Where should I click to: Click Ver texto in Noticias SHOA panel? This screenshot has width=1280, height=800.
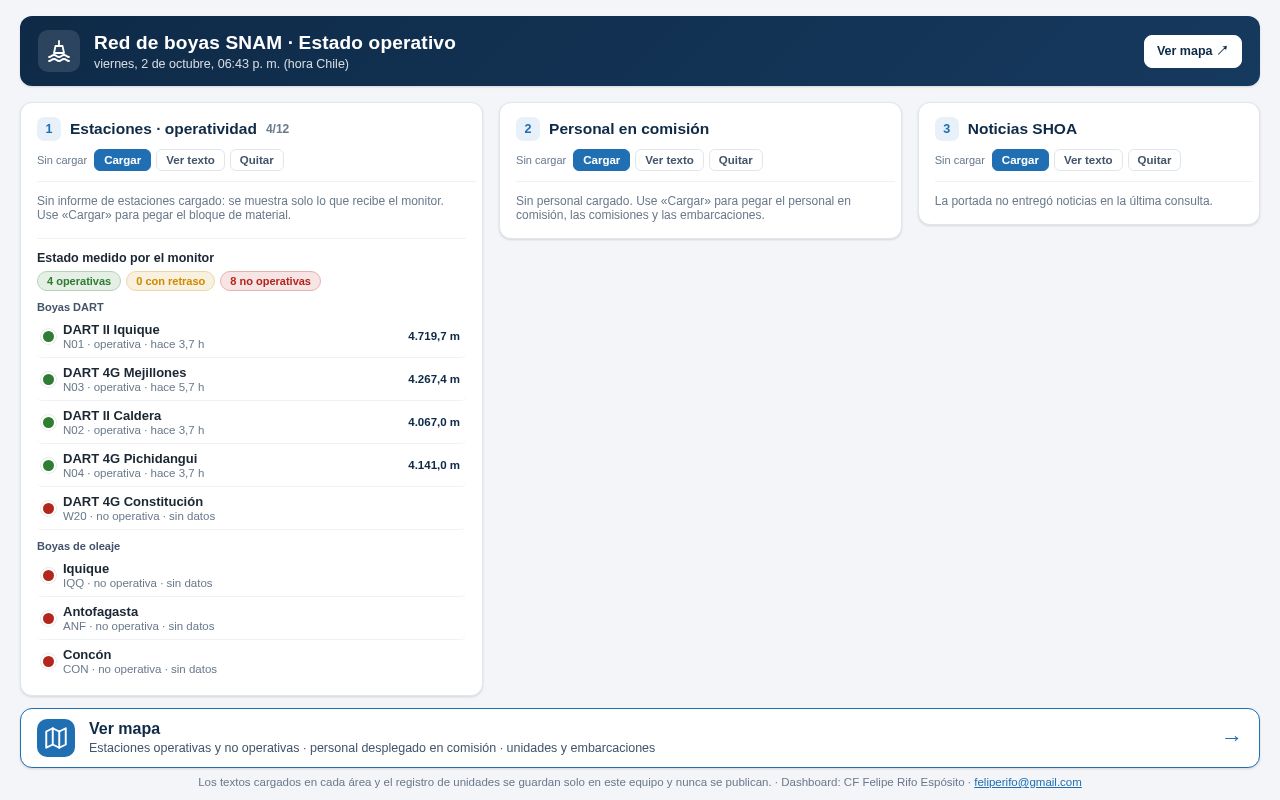click(x=1088, y=160)
